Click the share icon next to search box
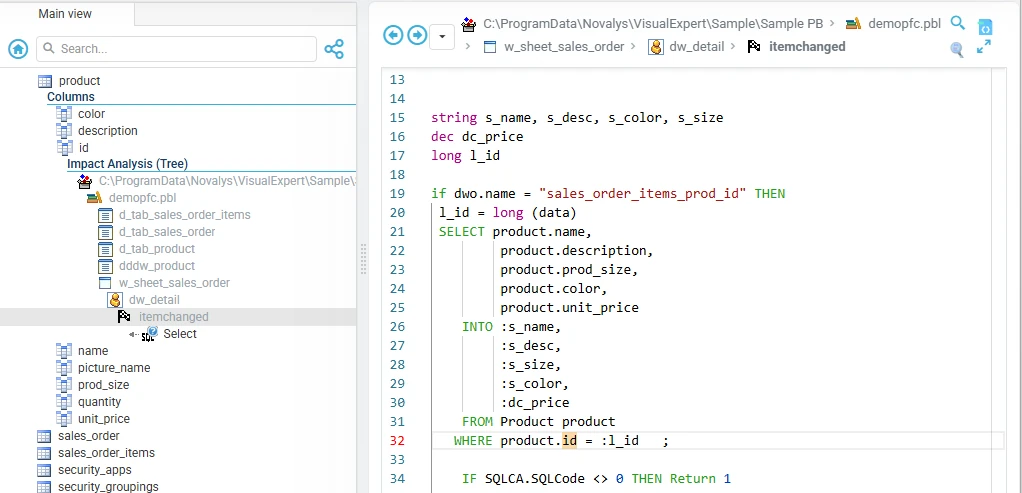 pos(334,49)
